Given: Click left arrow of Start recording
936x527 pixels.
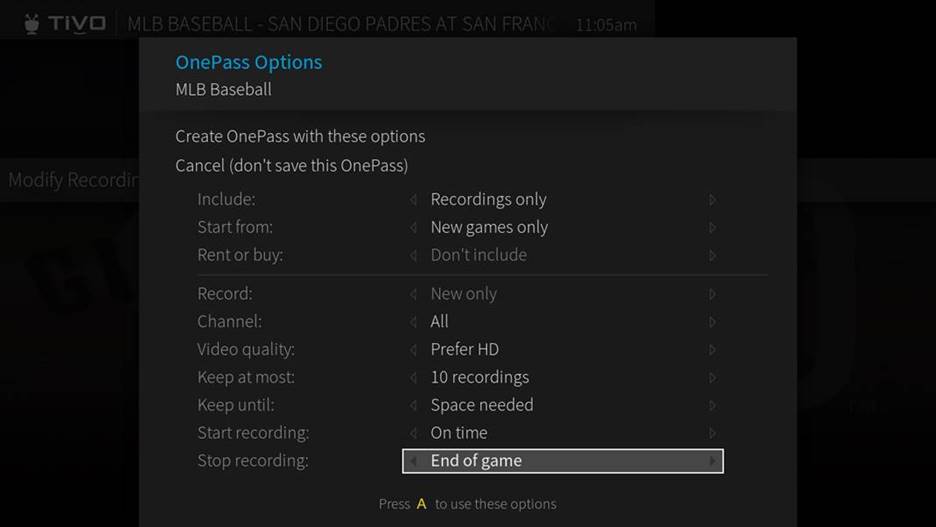Looking at the screenshot, I should coord(413,433).
